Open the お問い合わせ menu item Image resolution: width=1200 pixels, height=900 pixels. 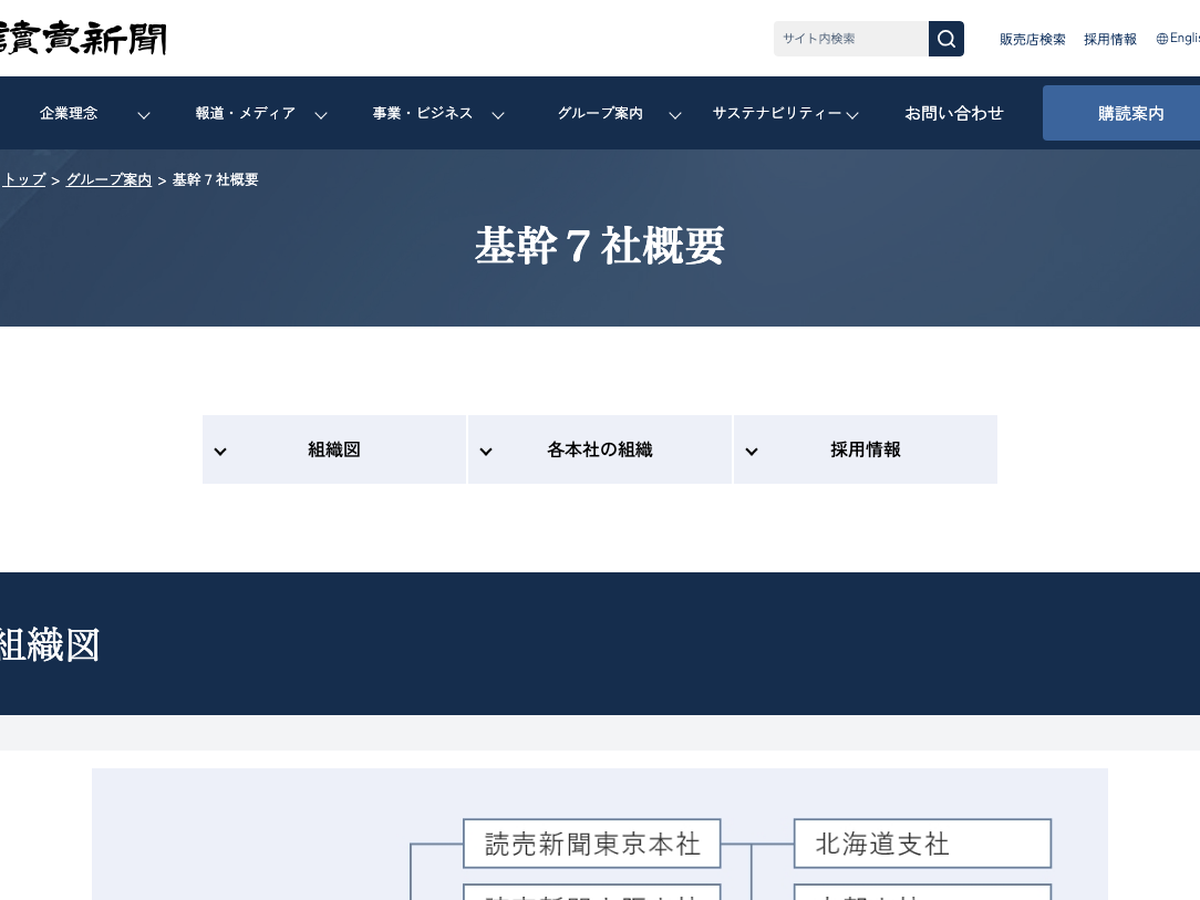(954, 114)
